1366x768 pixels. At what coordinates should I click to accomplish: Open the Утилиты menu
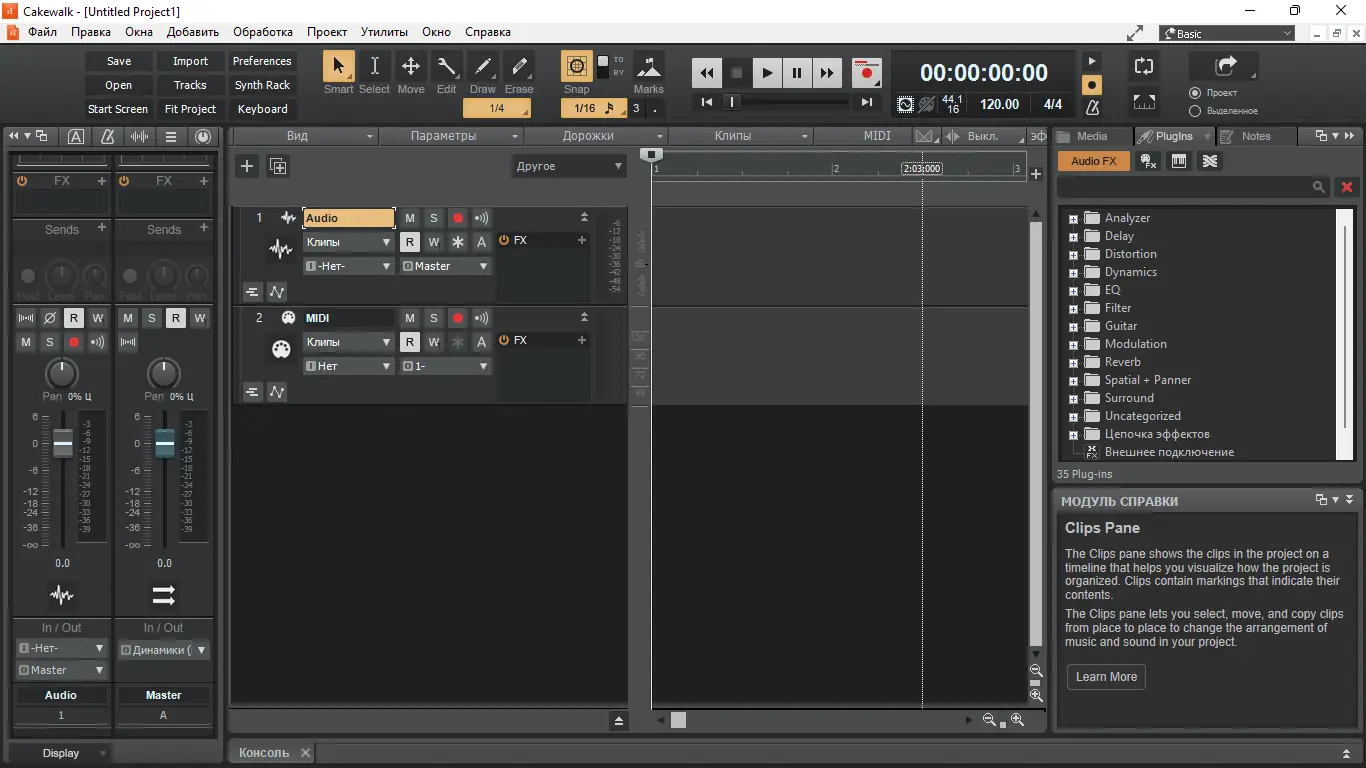pos(384,32)
